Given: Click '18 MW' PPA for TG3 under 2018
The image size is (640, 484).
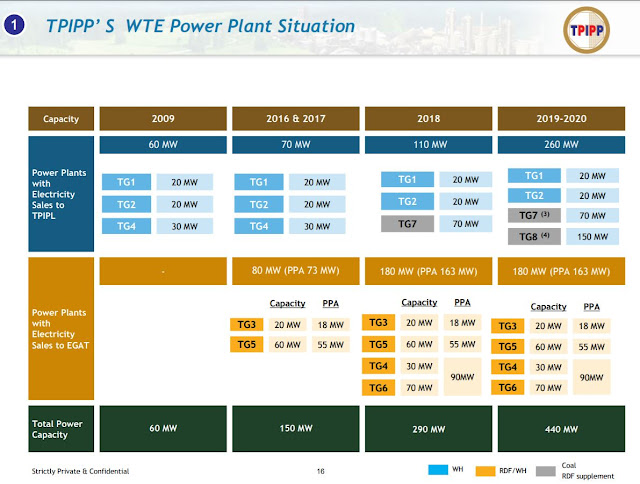Looking at the screenshot, I should pyautogui.click(x=462, y=322).
